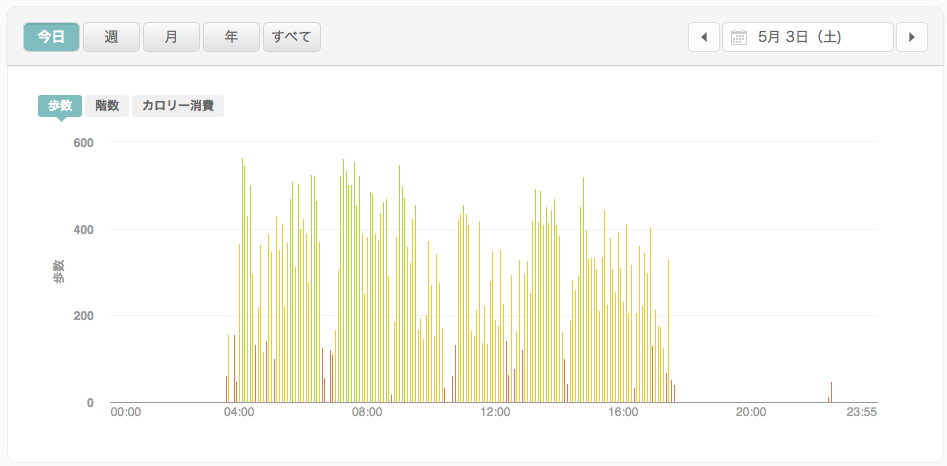Switch to the 月 (month) view
Screen dimensions: 947x466
(172, 37)
